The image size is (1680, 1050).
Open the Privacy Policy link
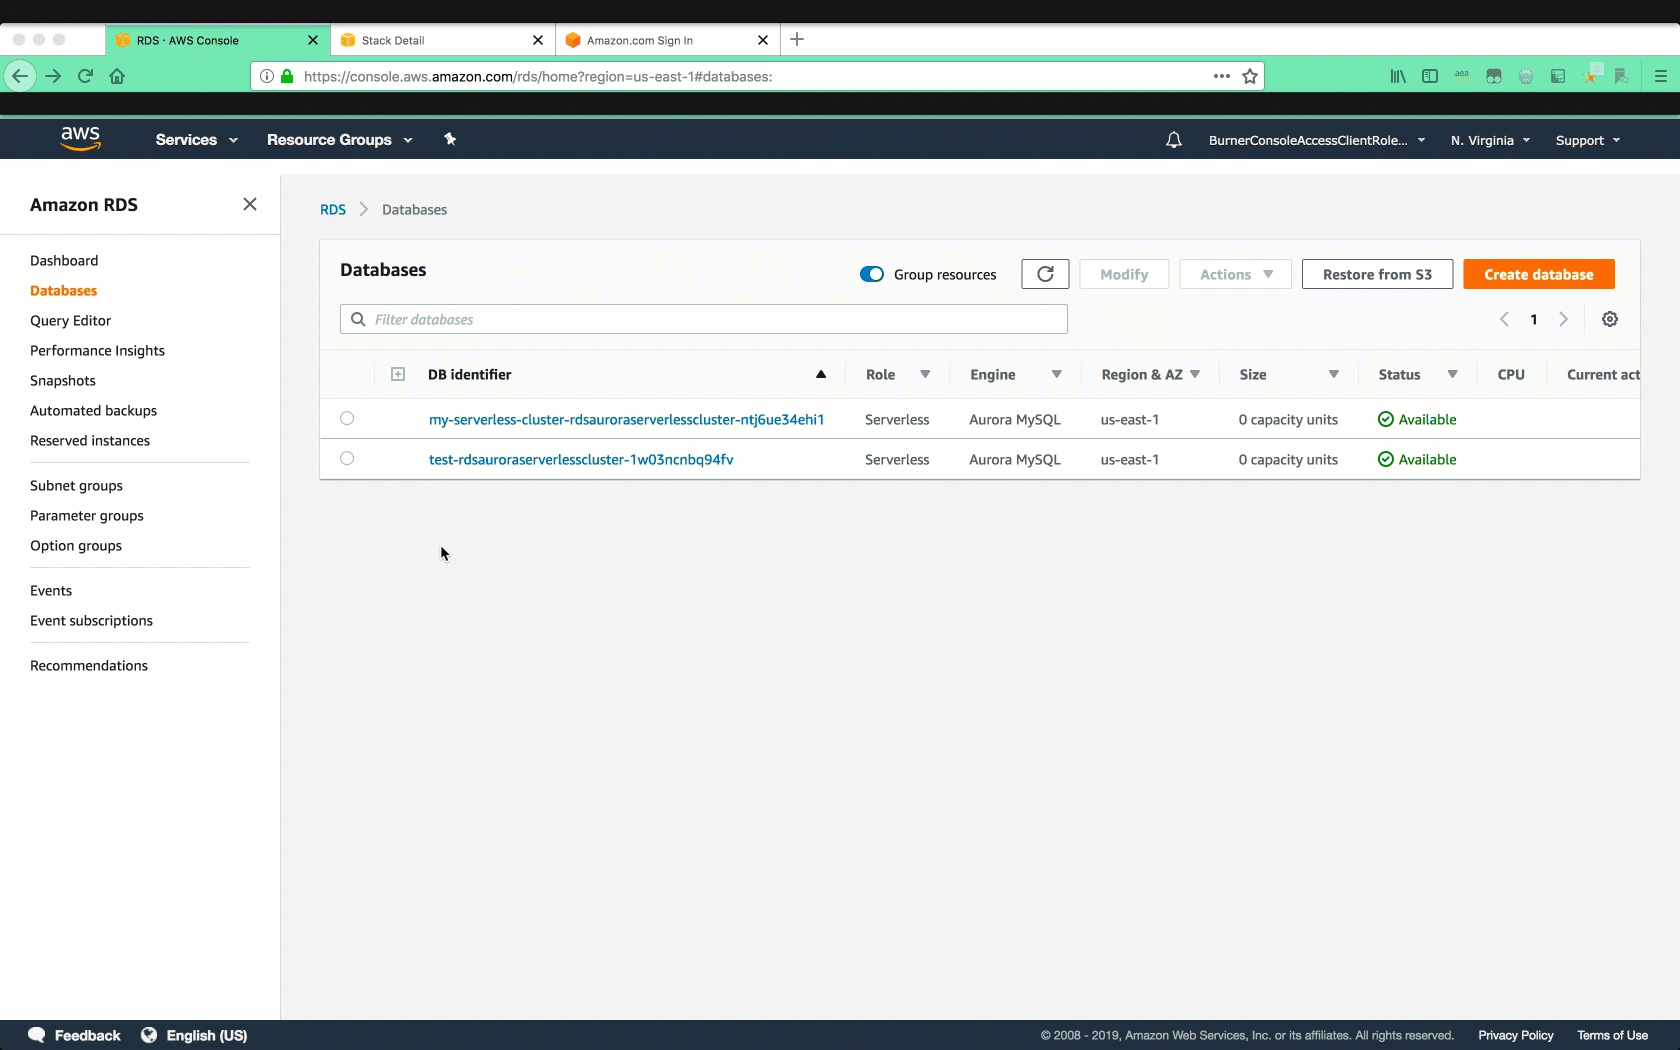pyautogui.click(x=1516, y=1035)
